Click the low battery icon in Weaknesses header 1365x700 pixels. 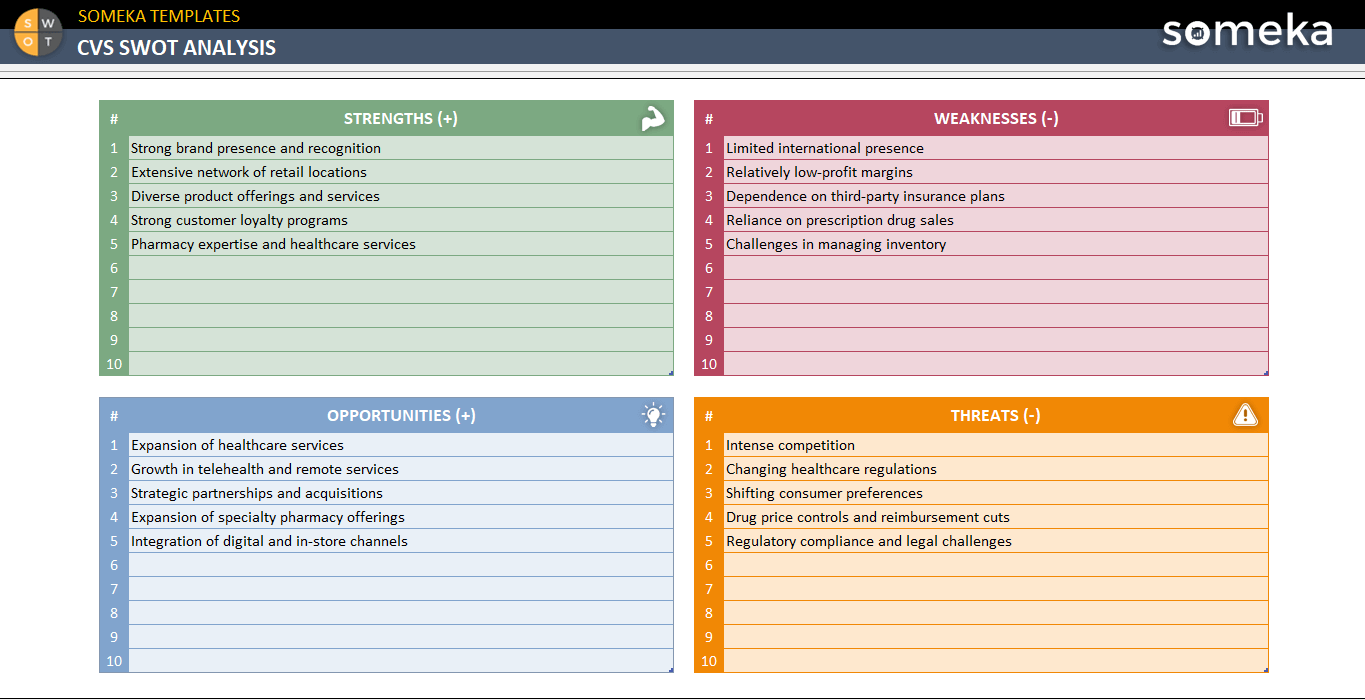point(1245,118)
